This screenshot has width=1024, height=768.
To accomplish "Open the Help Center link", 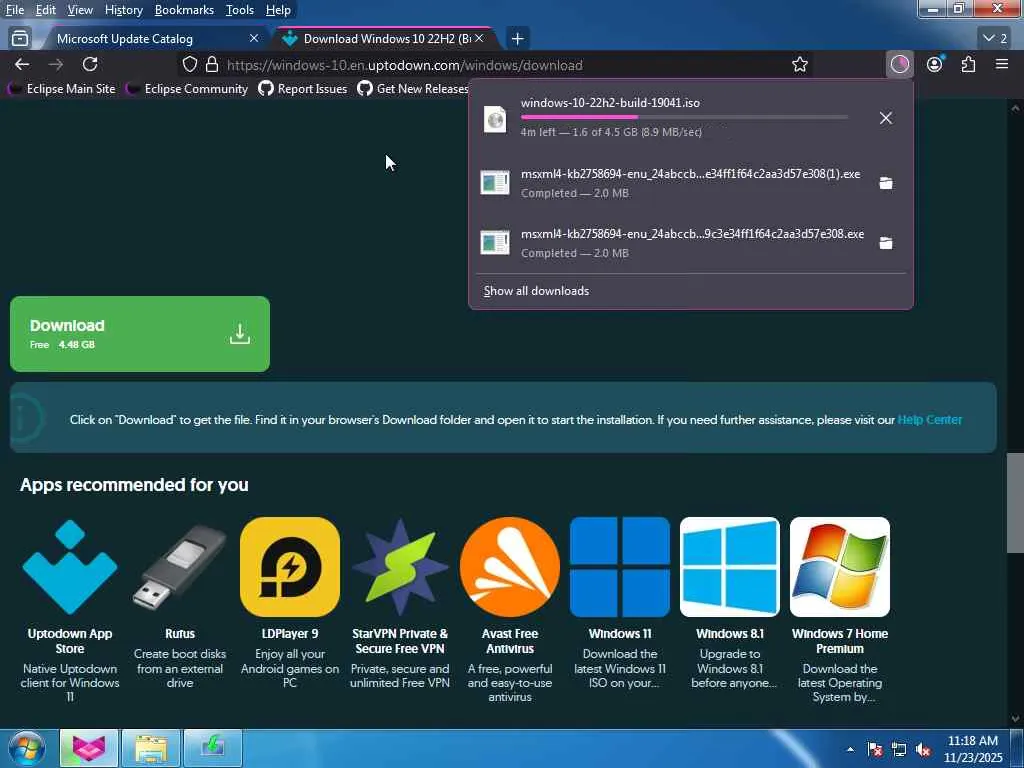I will [x=930, y=419].
